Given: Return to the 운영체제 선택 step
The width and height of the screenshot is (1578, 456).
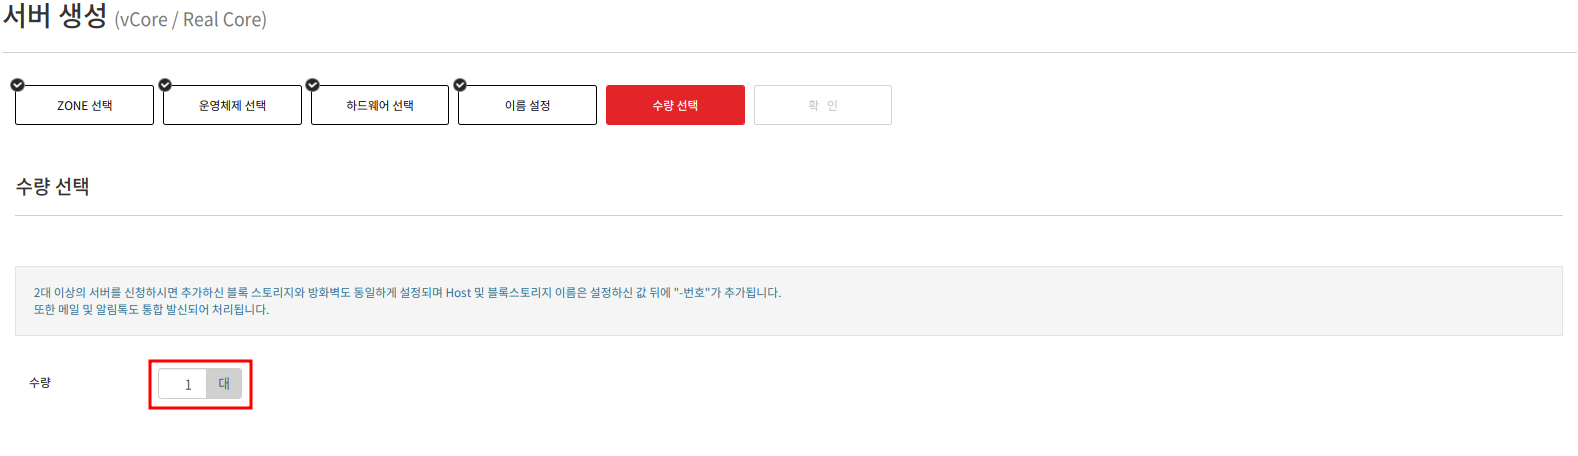Looking at the screenshot, I should (232, 105).
